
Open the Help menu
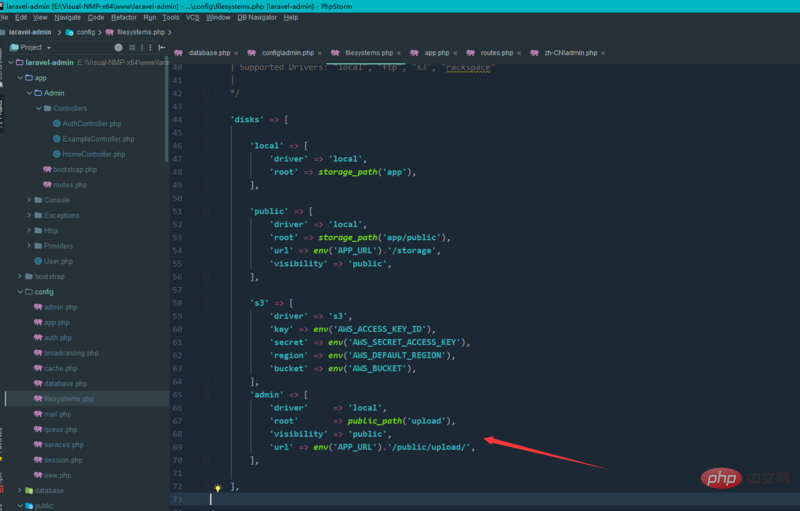[x=291, y=17]
